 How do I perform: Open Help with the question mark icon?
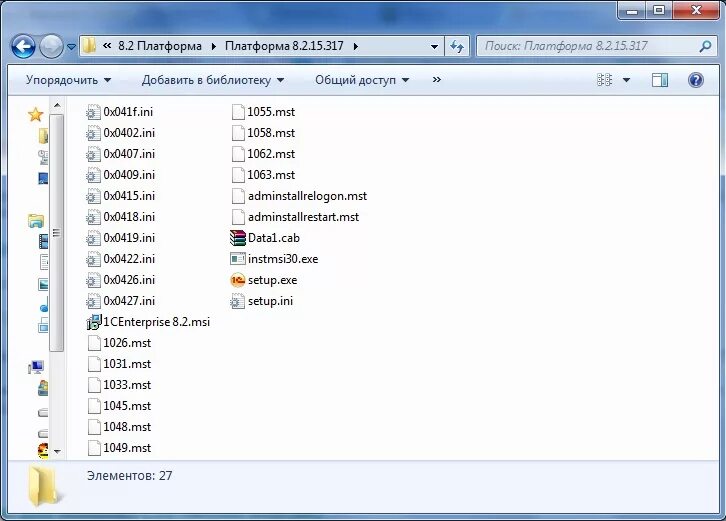(695, 80)
